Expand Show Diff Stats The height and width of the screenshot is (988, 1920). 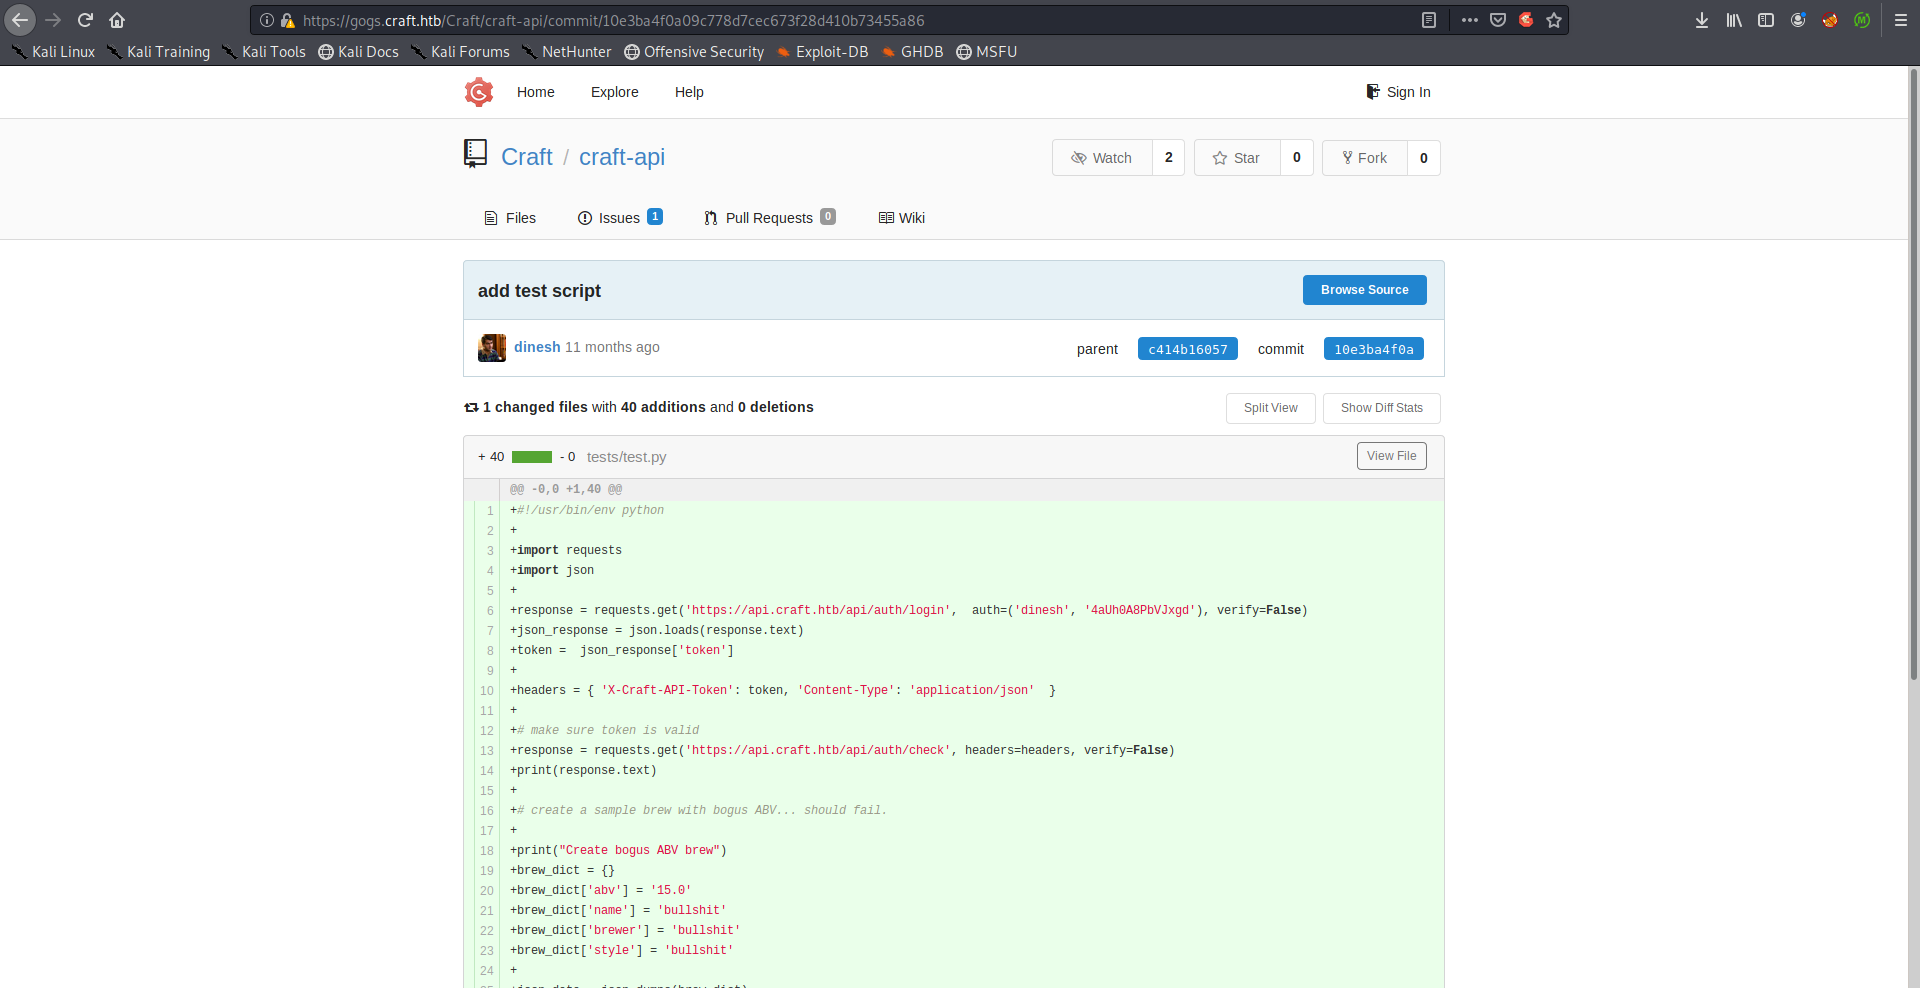click(1381, 408)
